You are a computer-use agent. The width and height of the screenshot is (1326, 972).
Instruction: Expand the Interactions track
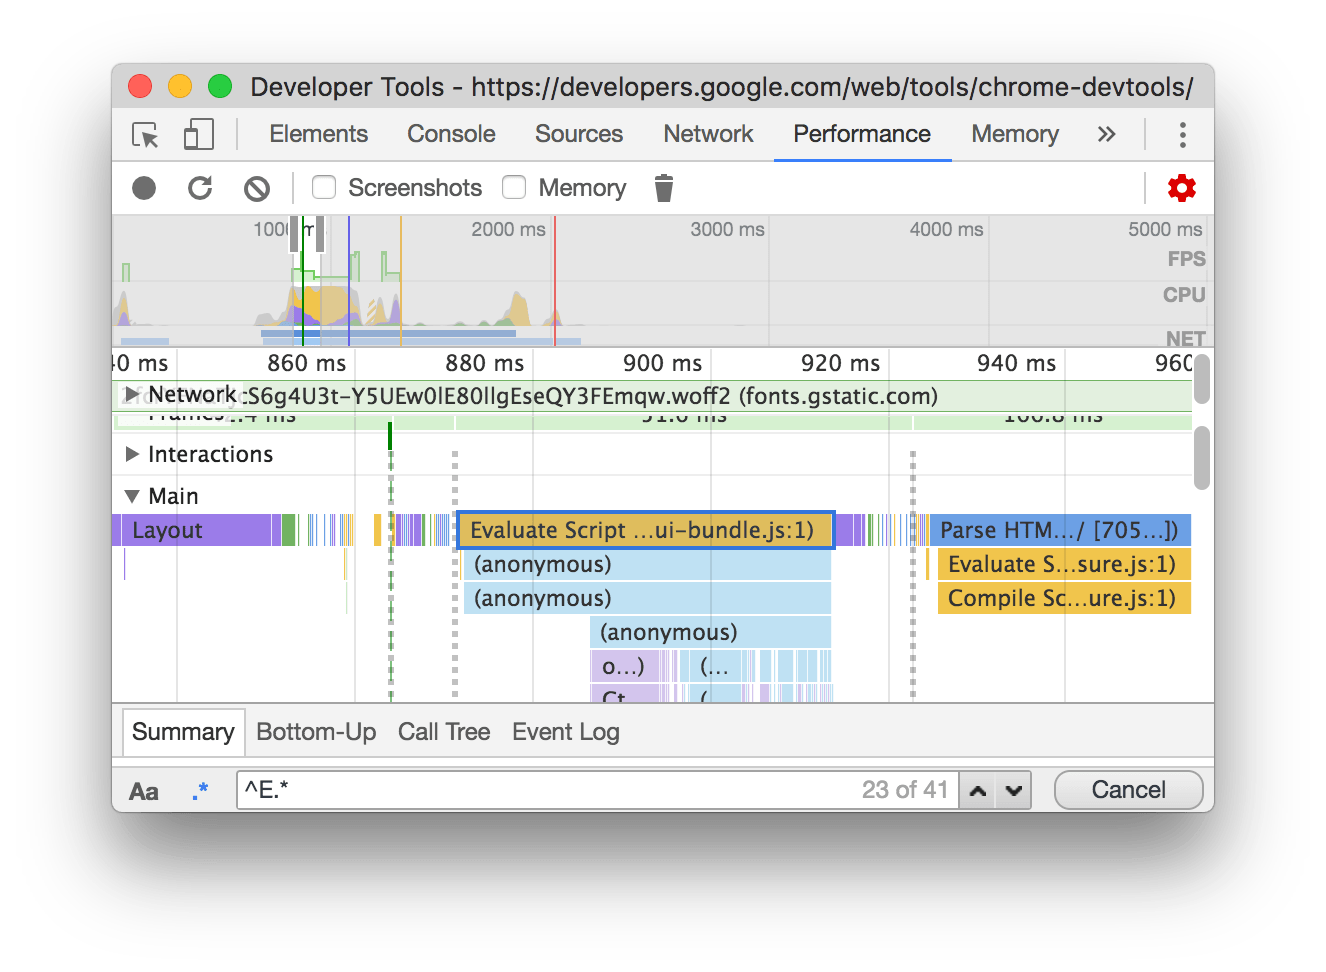tap(133, 454)
